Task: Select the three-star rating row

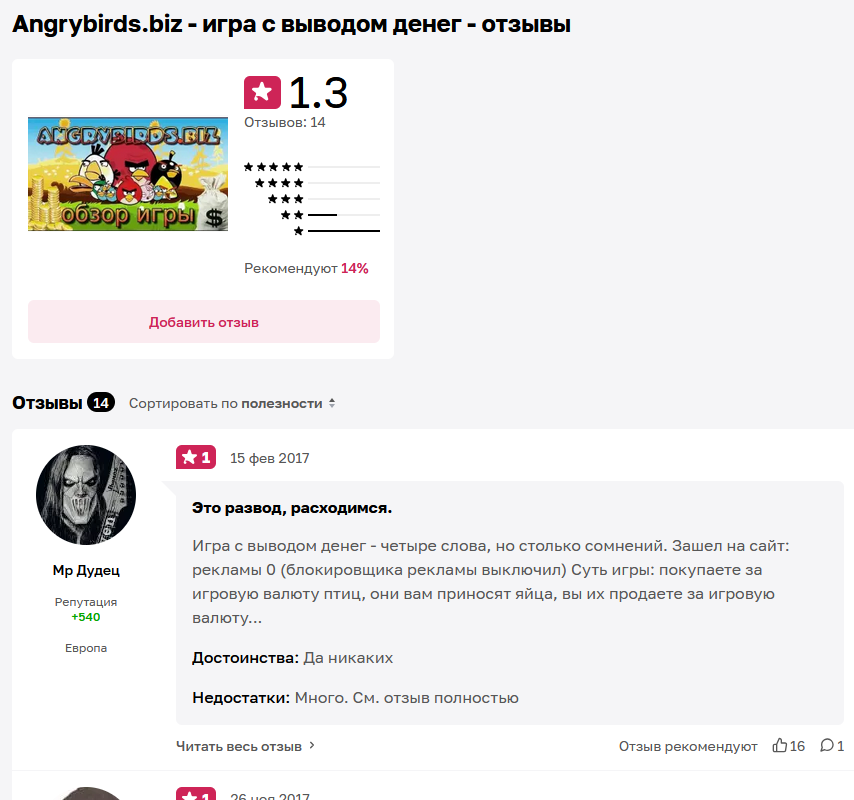Action: tap(324, 199)
